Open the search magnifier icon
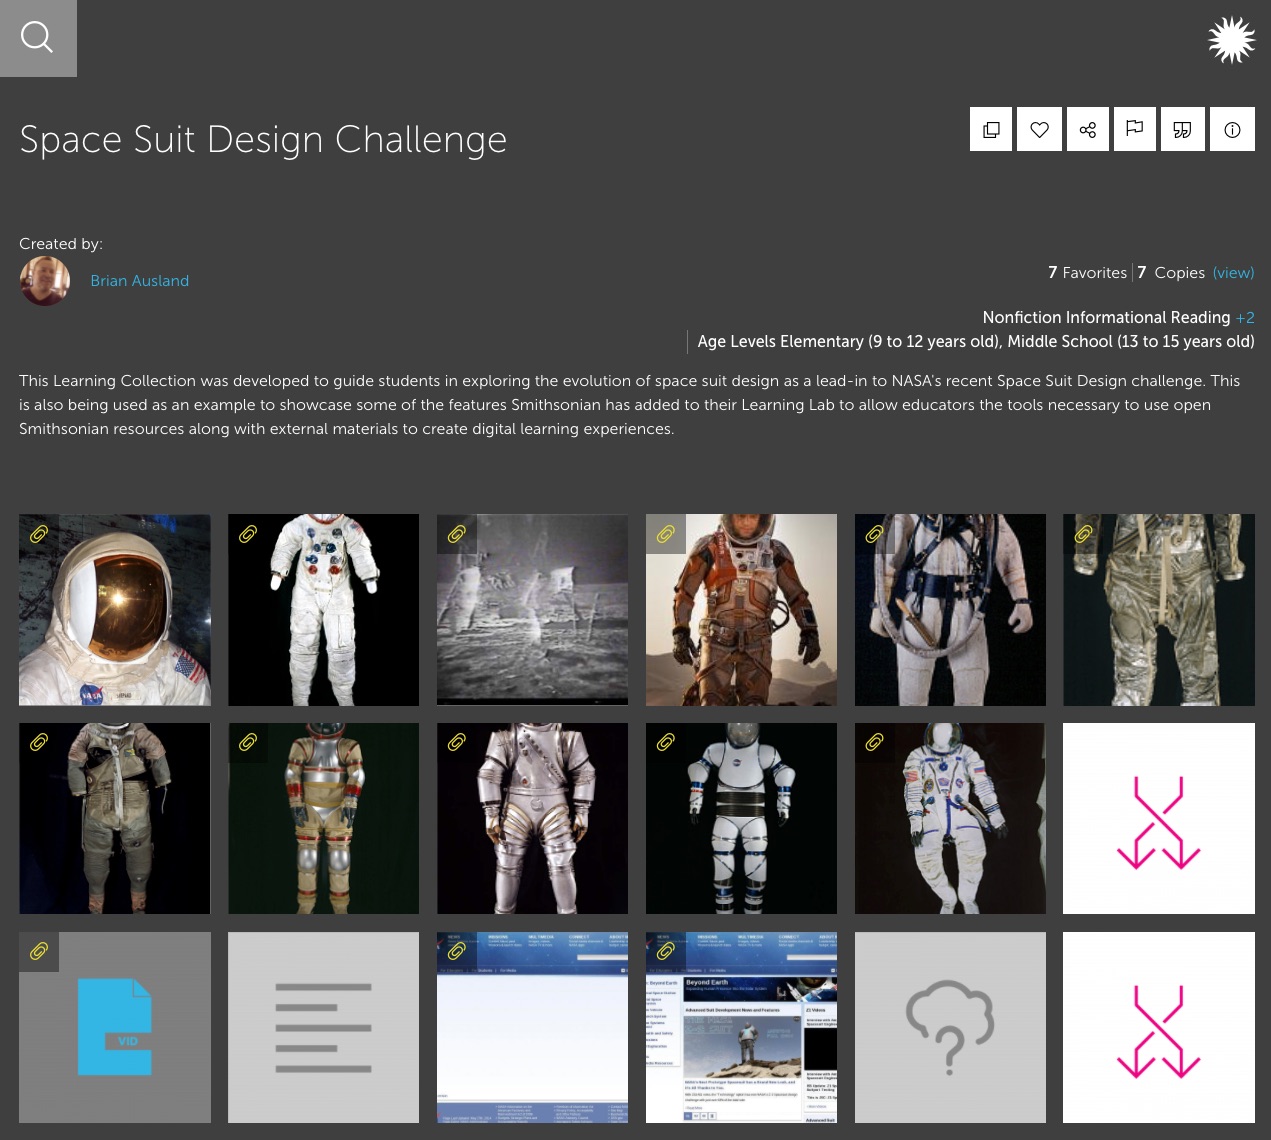This screenshot has height=1140, width=1271. click(x=37, y=38)
